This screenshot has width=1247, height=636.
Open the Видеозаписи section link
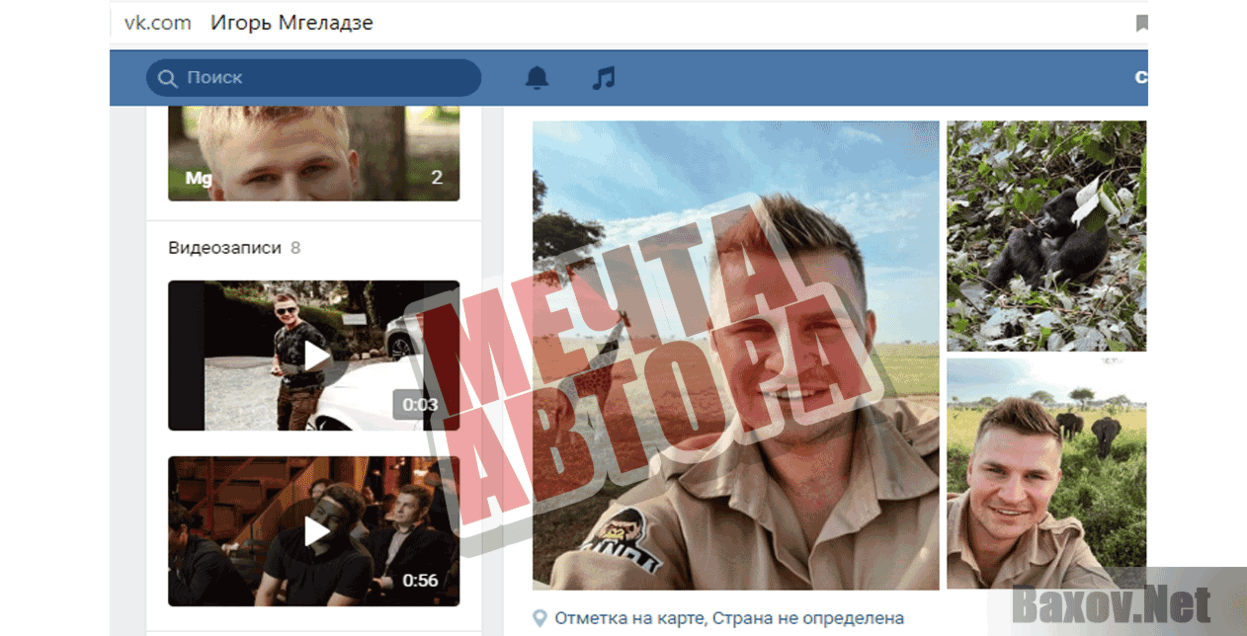point(224,248)
